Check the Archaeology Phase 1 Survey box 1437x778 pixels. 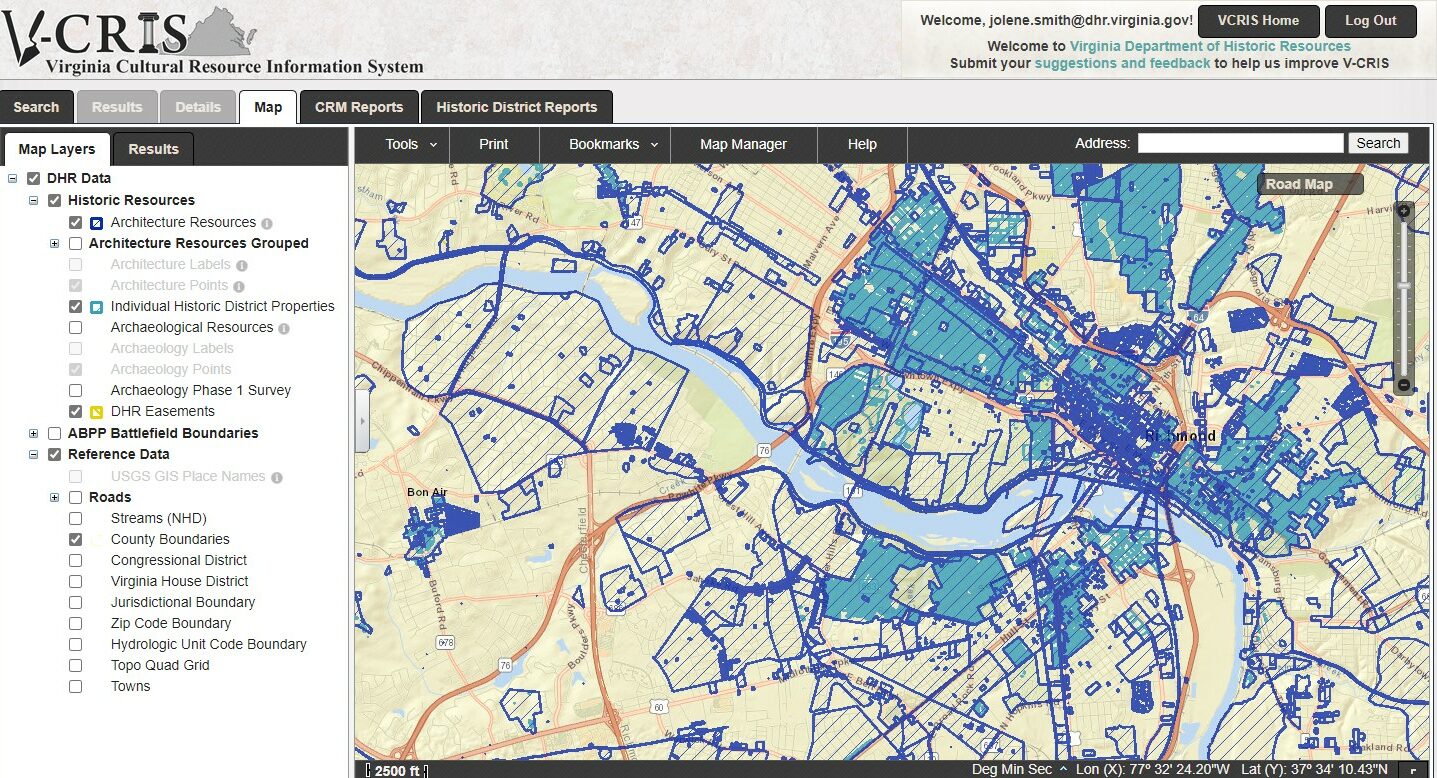click(x=76, y=390)
